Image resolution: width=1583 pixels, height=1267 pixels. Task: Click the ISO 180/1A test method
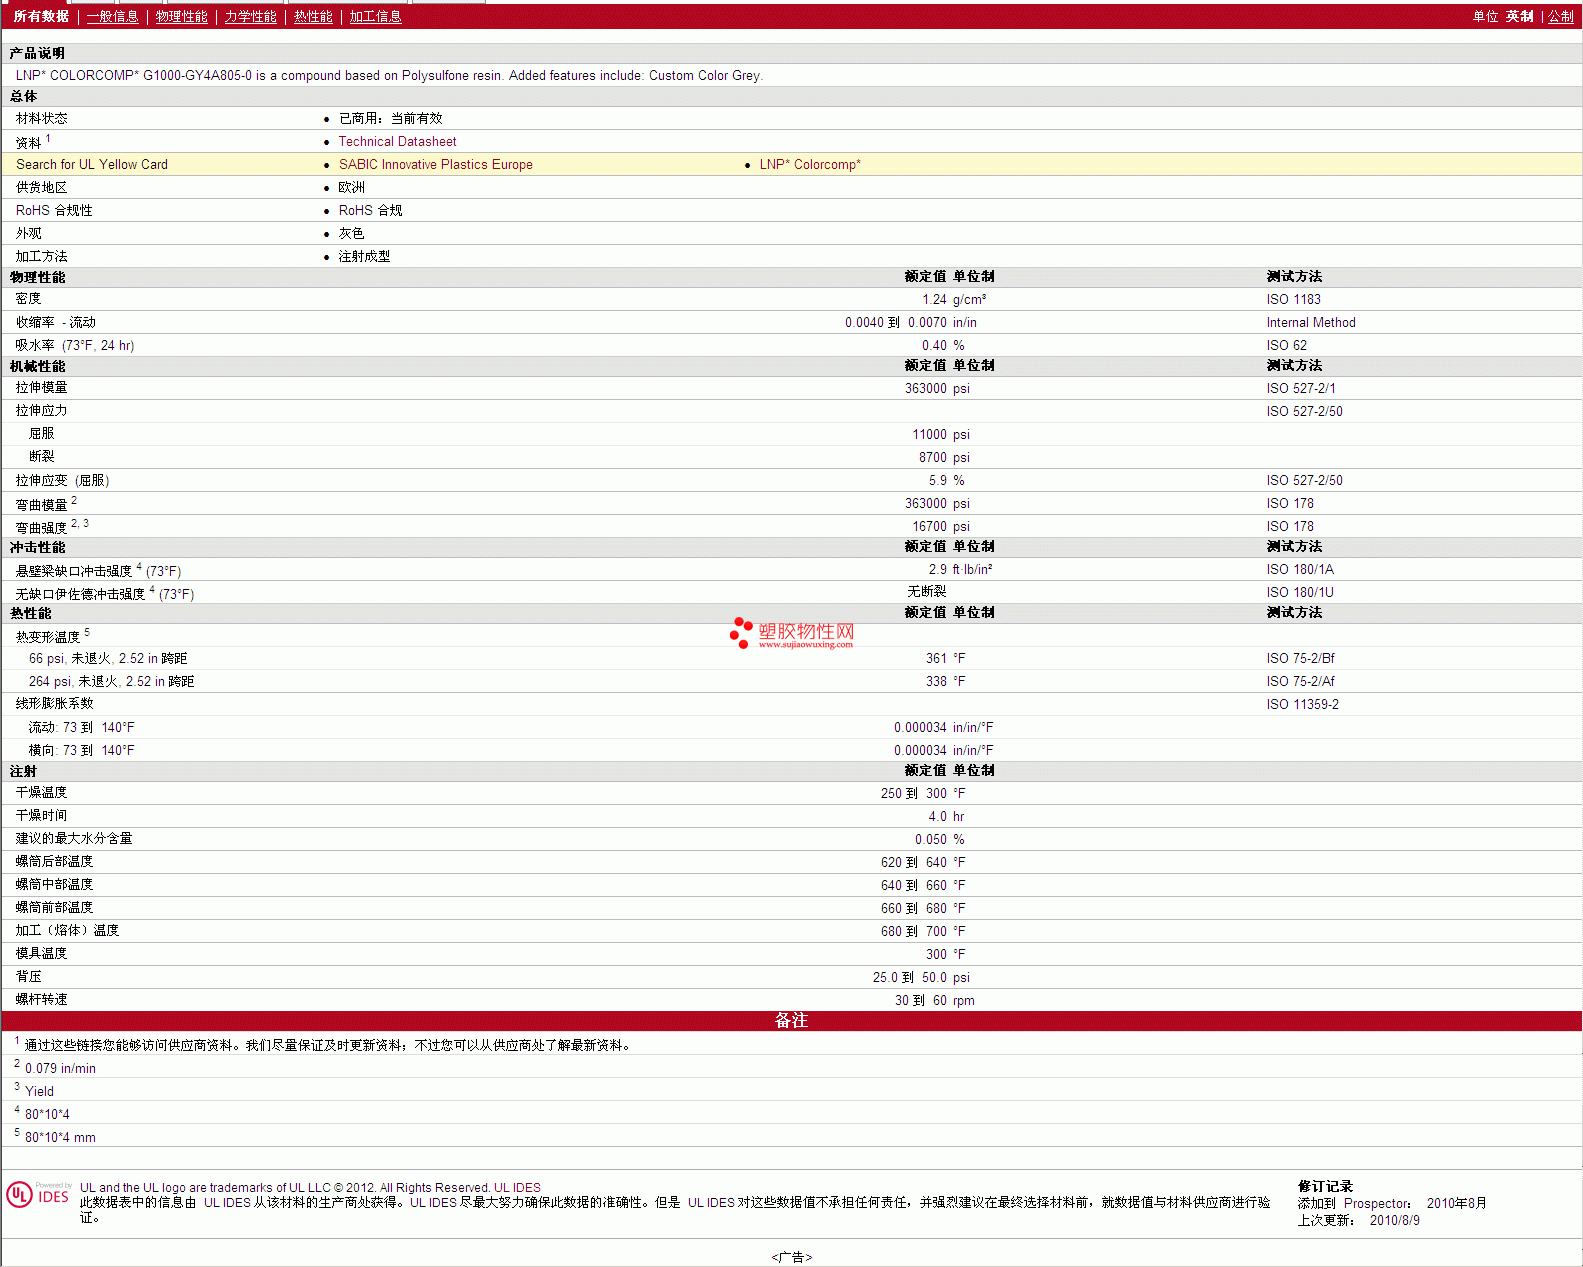coord(1300,570)
